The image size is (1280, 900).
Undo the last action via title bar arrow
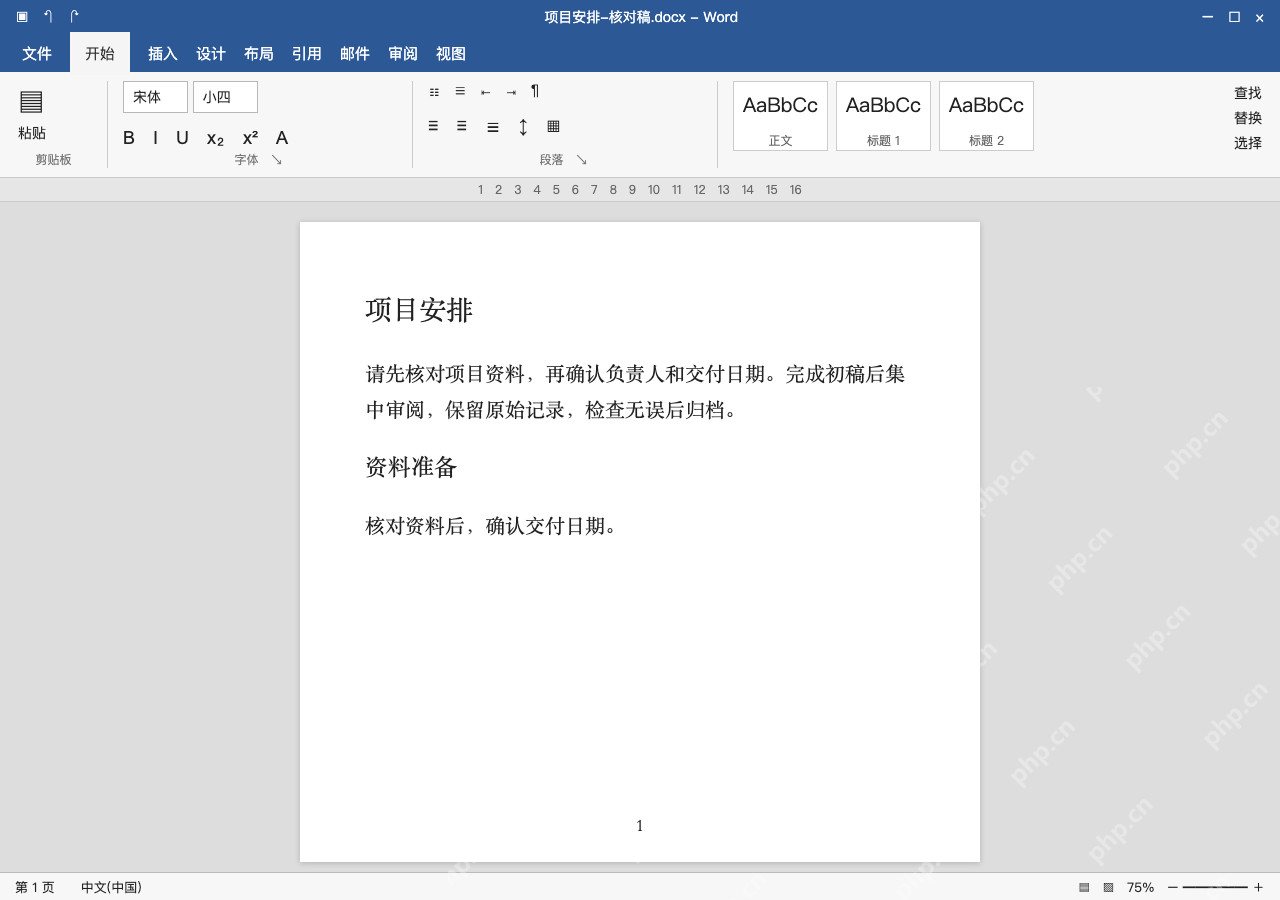(x=48, y=16)
